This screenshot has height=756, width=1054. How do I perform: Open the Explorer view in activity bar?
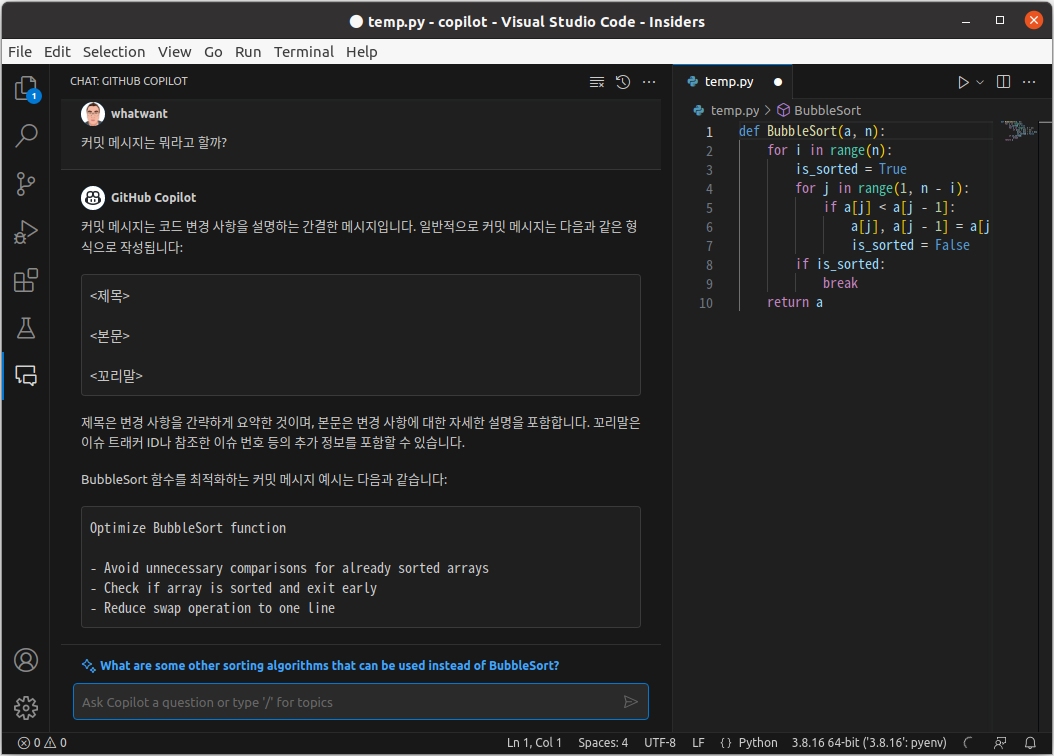pos(26,88)
